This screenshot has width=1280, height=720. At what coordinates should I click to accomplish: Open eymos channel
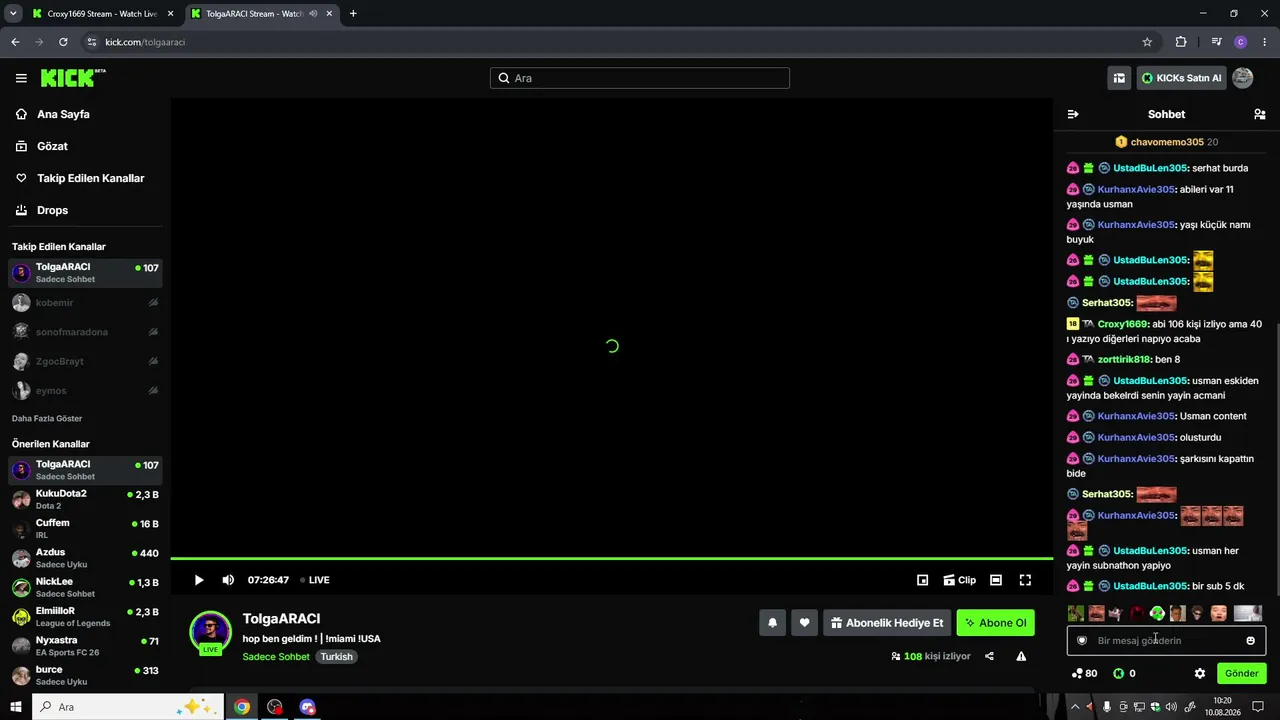click(85, 390)
